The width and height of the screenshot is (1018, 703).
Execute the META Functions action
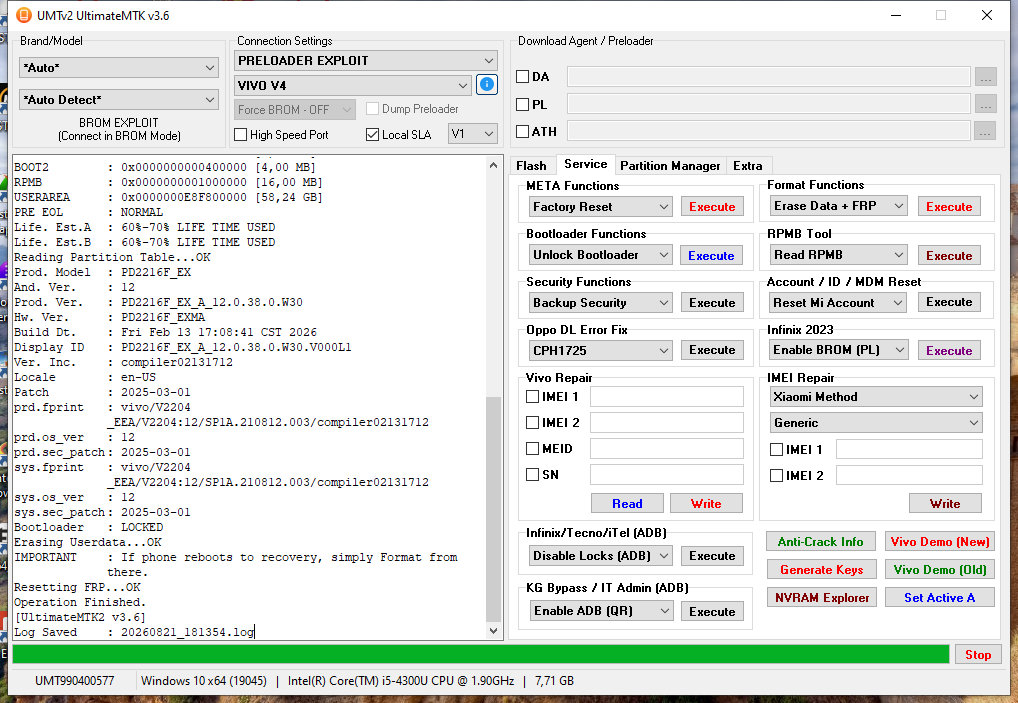[x=712, y=207]
